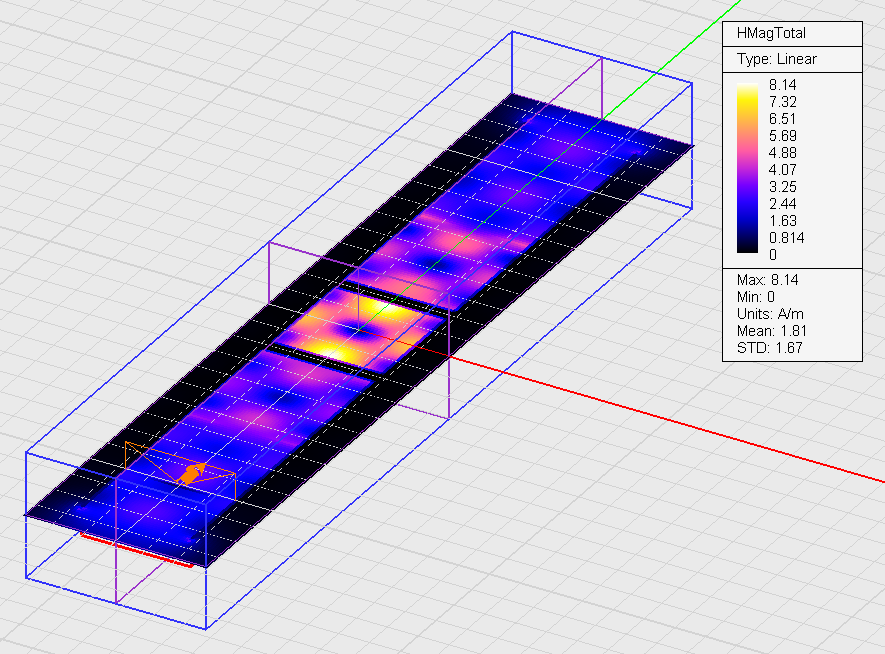Select the red port line below box
This screenshot has height=654, width=885.
135,550
